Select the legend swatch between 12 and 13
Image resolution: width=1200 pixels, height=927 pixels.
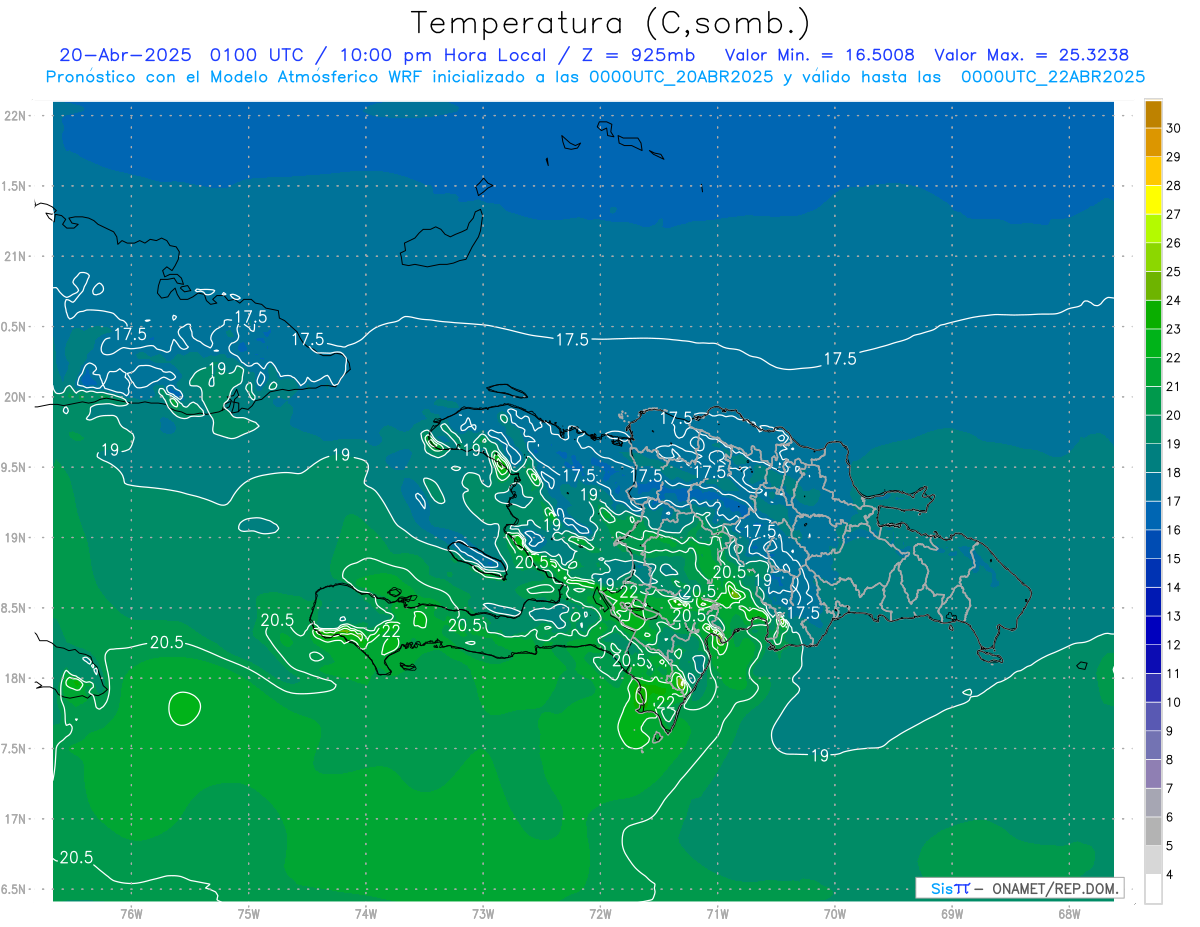[x=1153, y=630]
